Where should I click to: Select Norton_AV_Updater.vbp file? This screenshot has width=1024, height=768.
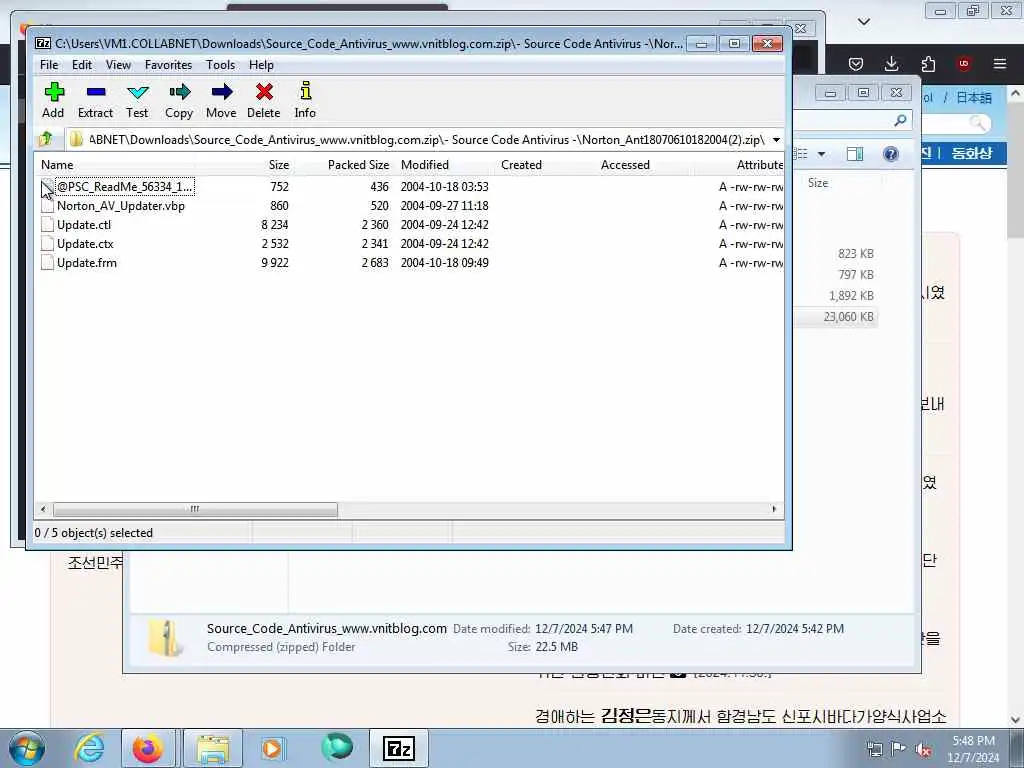tap(121, 206)
